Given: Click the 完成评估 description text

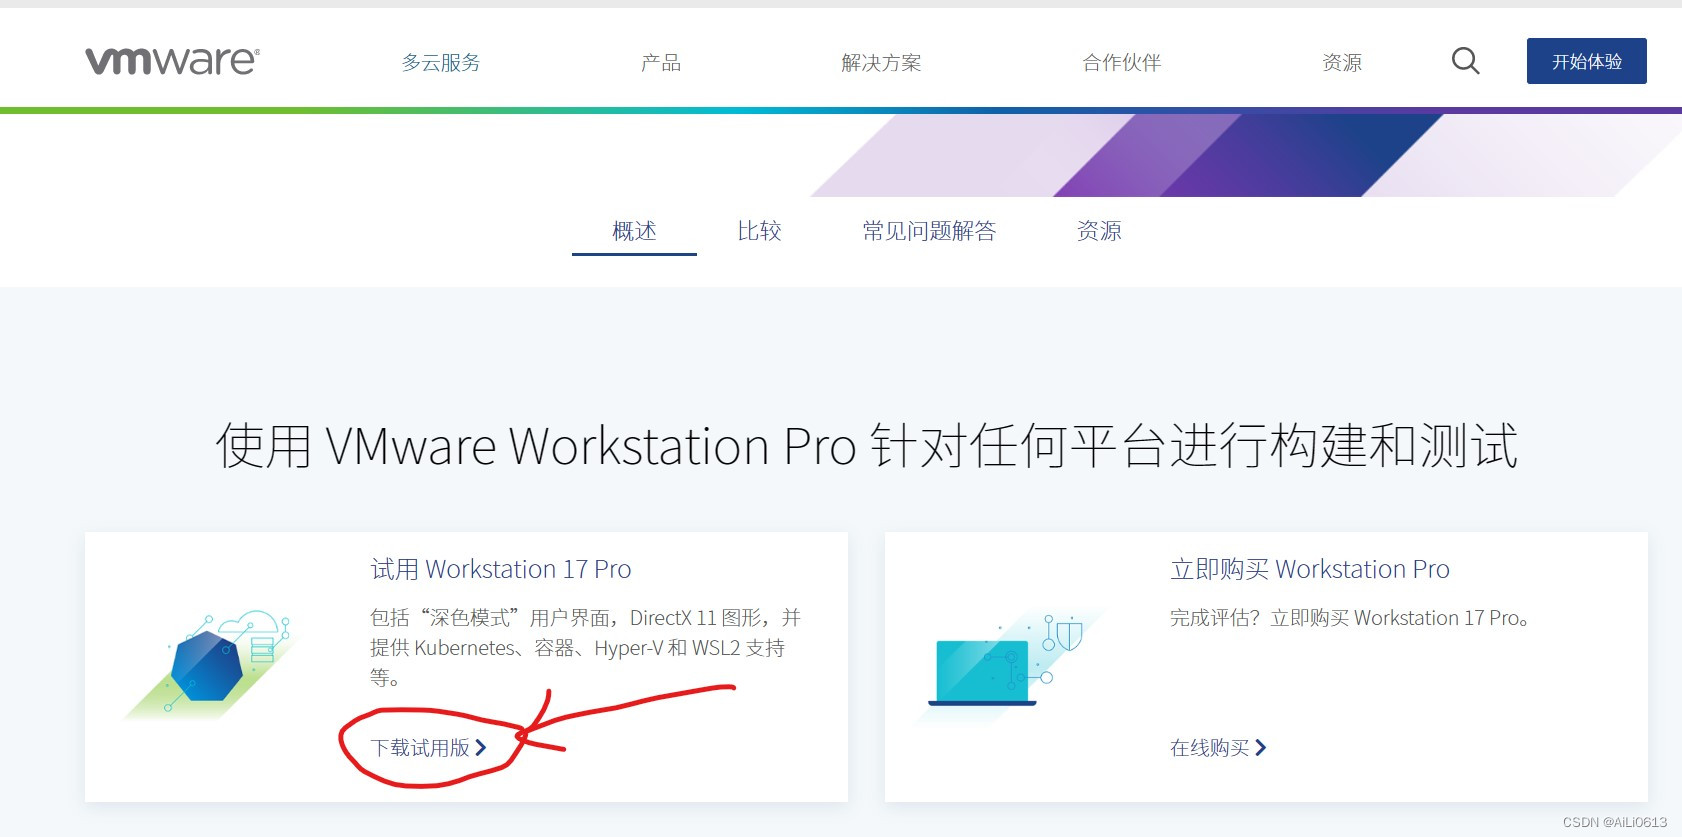Looking at the screenshot, I should click(x=1349, y=618).
